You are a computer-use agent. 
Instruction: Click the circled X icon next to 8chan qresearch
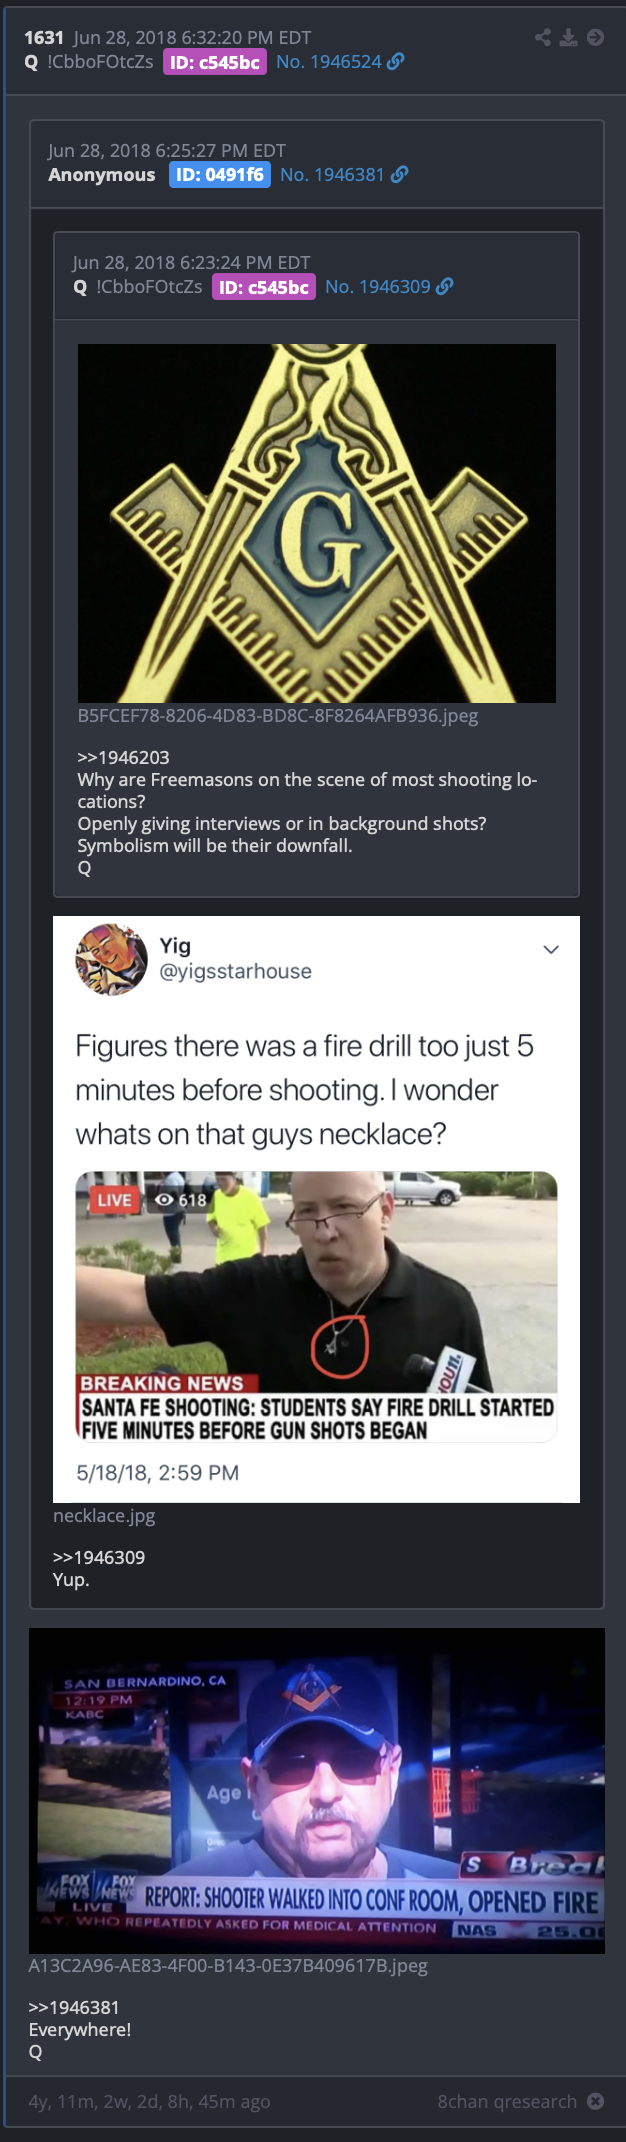596,2101
